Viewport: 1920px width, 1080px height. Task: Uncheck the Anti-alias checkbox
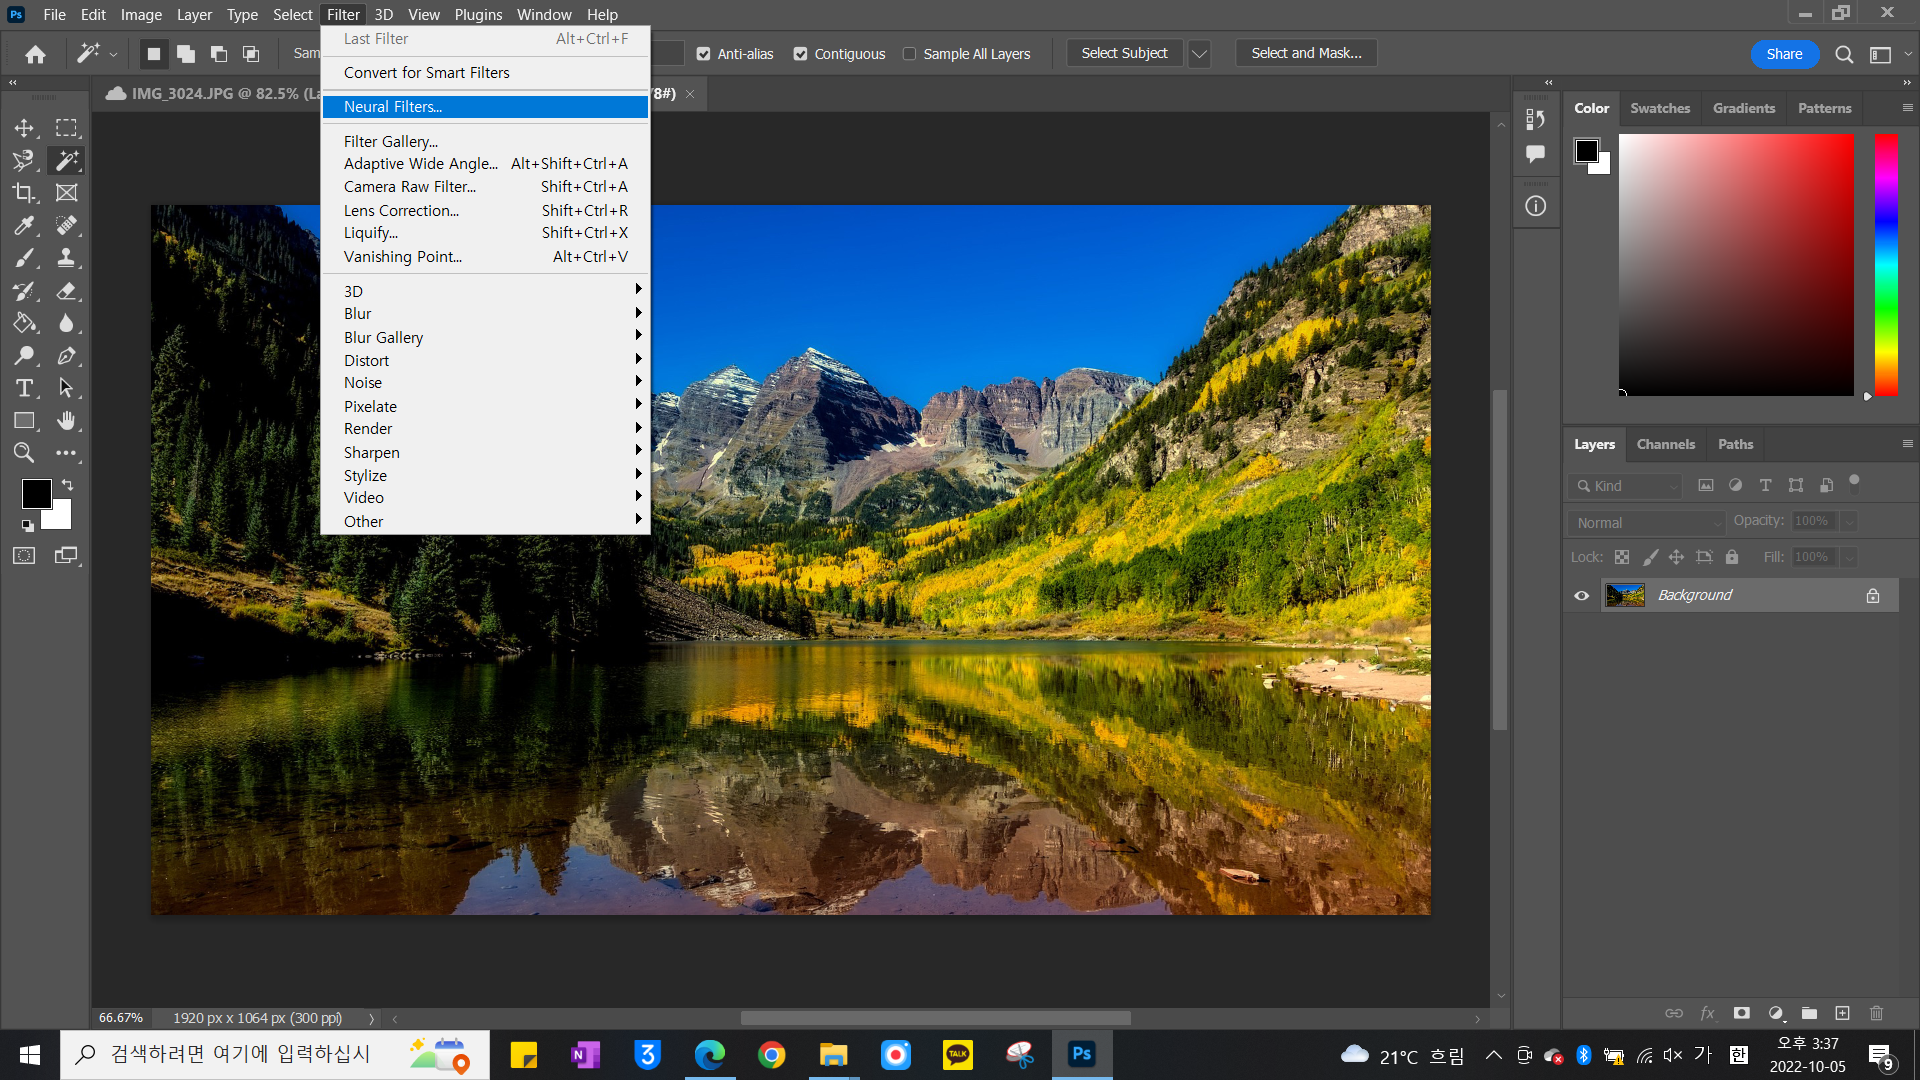pos(704,54)
